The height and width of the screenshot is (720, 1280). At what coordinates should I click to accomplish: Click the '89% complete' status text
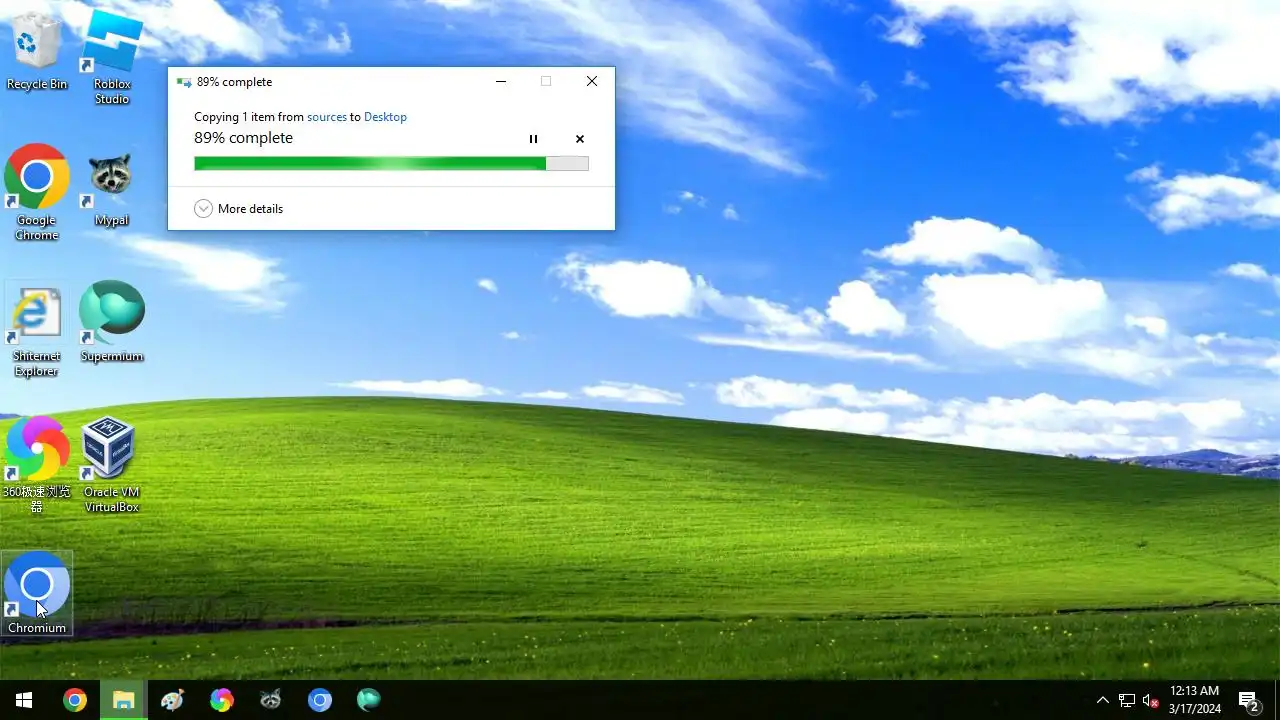coord(243,138)
